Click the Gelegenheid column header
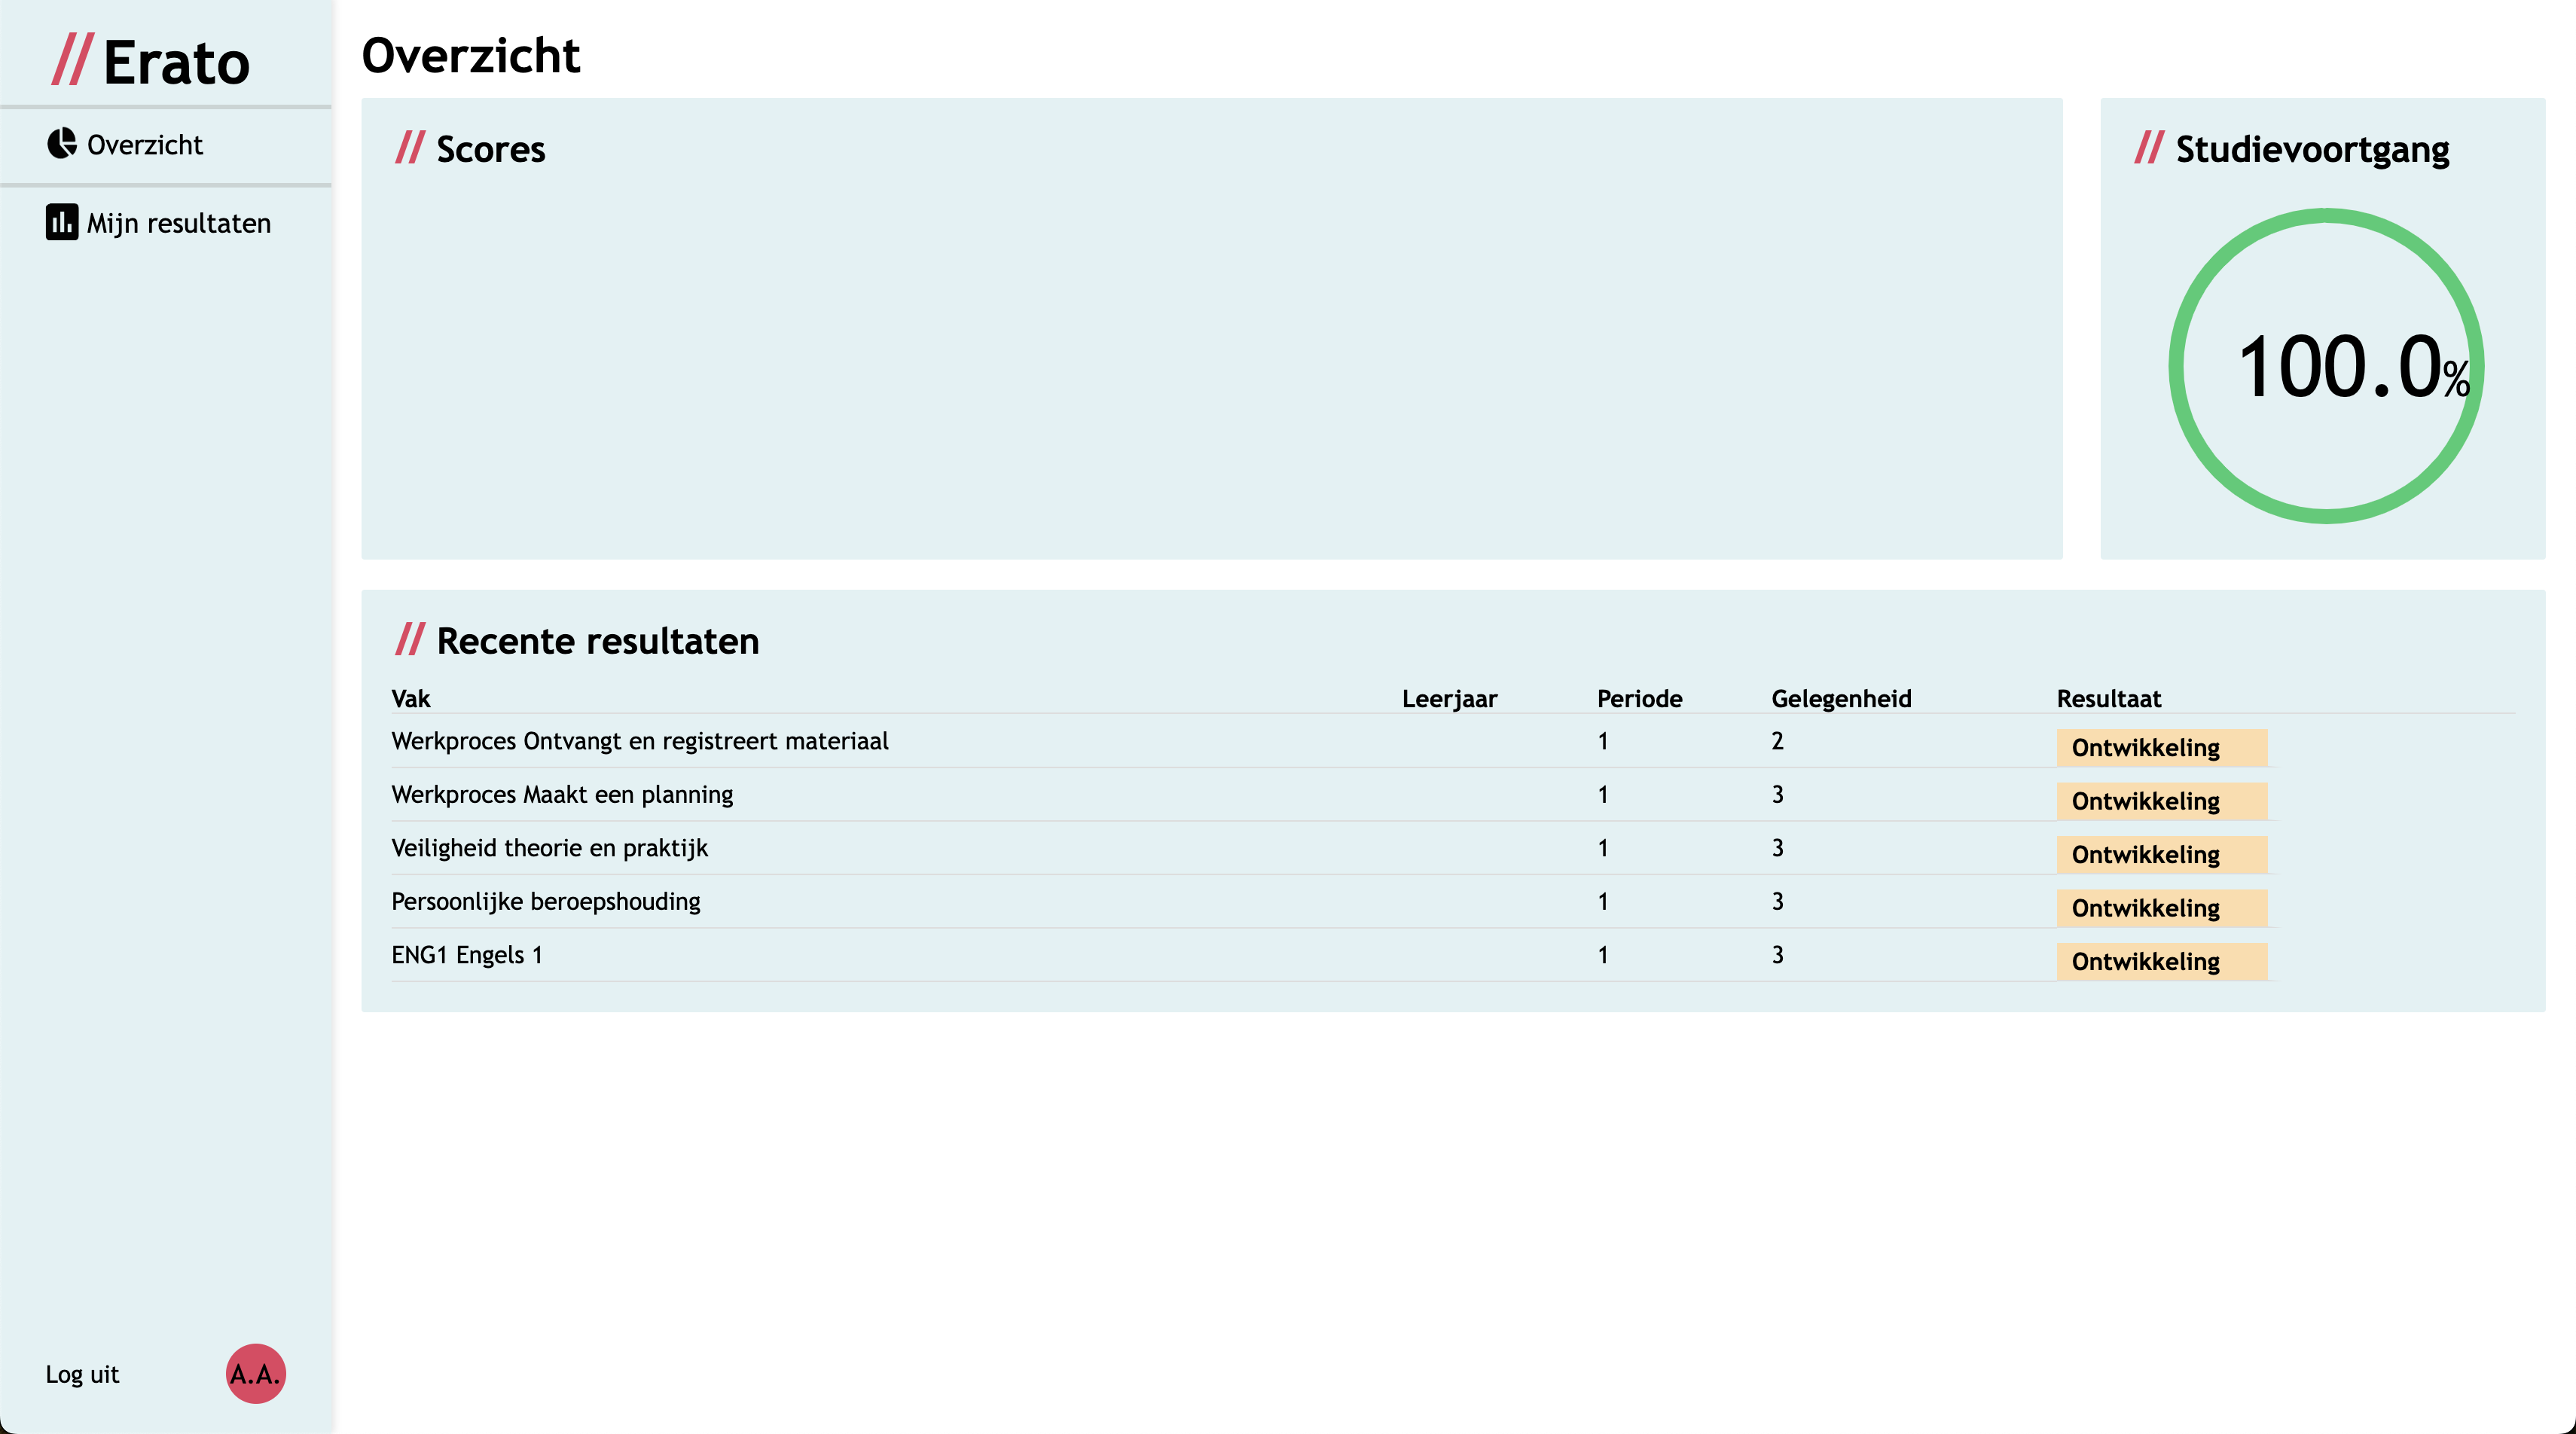Image resolution: width=2576 pixels, height=1434 pixels. 1840,698
